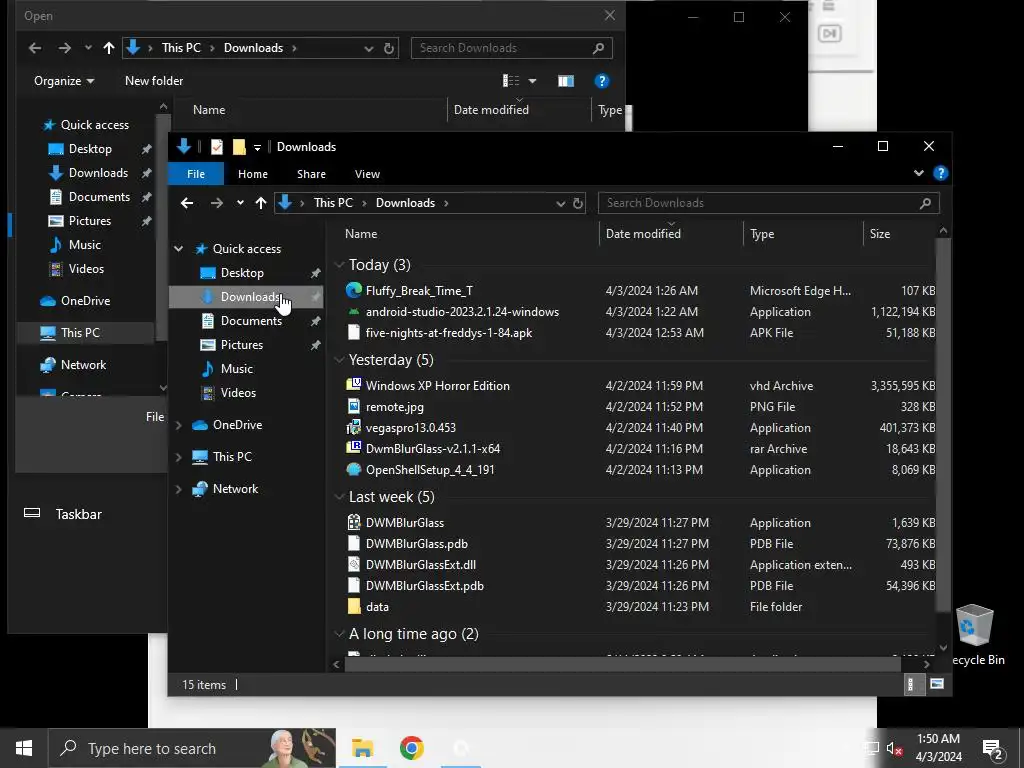
Task: Open File Explorer from taskbar
Action: click(x=362, y=748)
